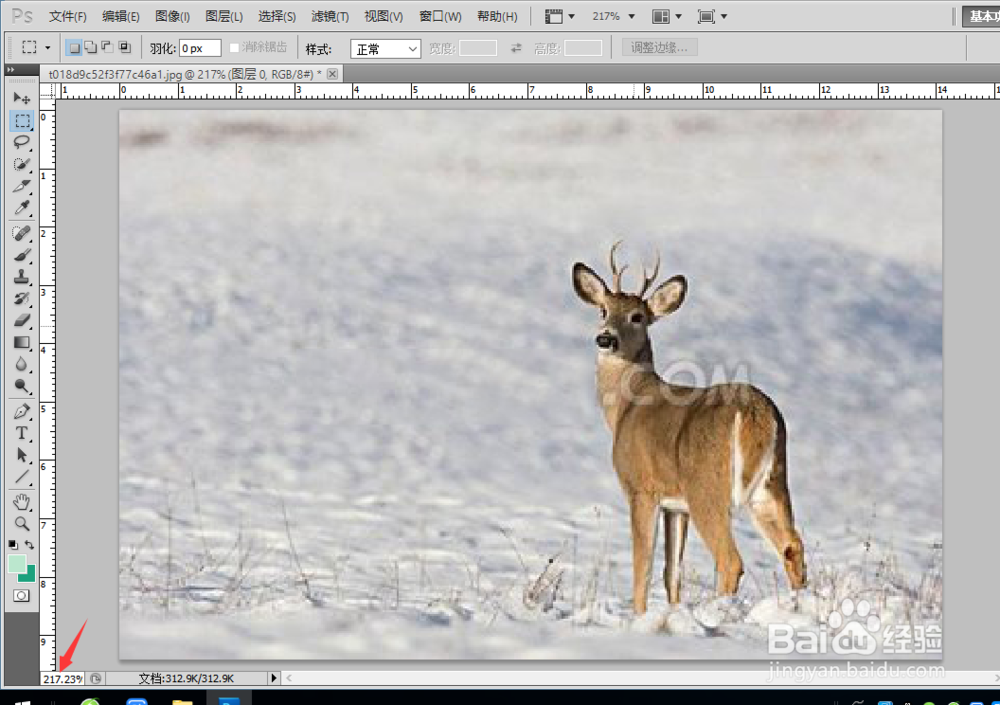This screenshot has height=705, width=1000.
Task: Select the Spot Healing Brush tool
Action: tap(22, 234)
